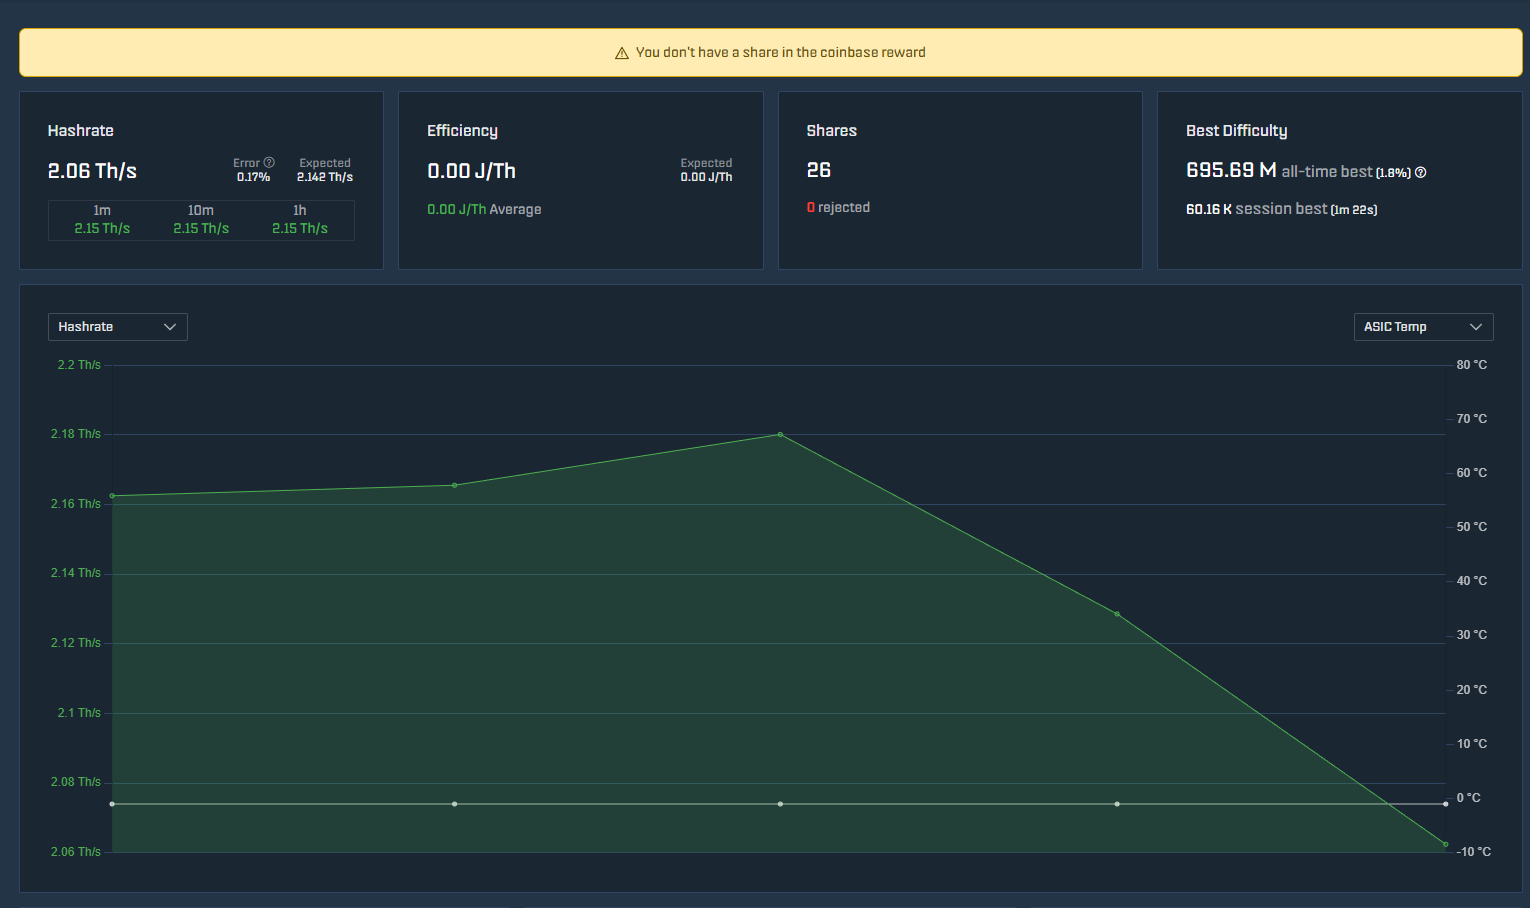Click the 0.00 J/Th Average green text
The height and width of the screenshot is (908, 1530).
(484, 209)
